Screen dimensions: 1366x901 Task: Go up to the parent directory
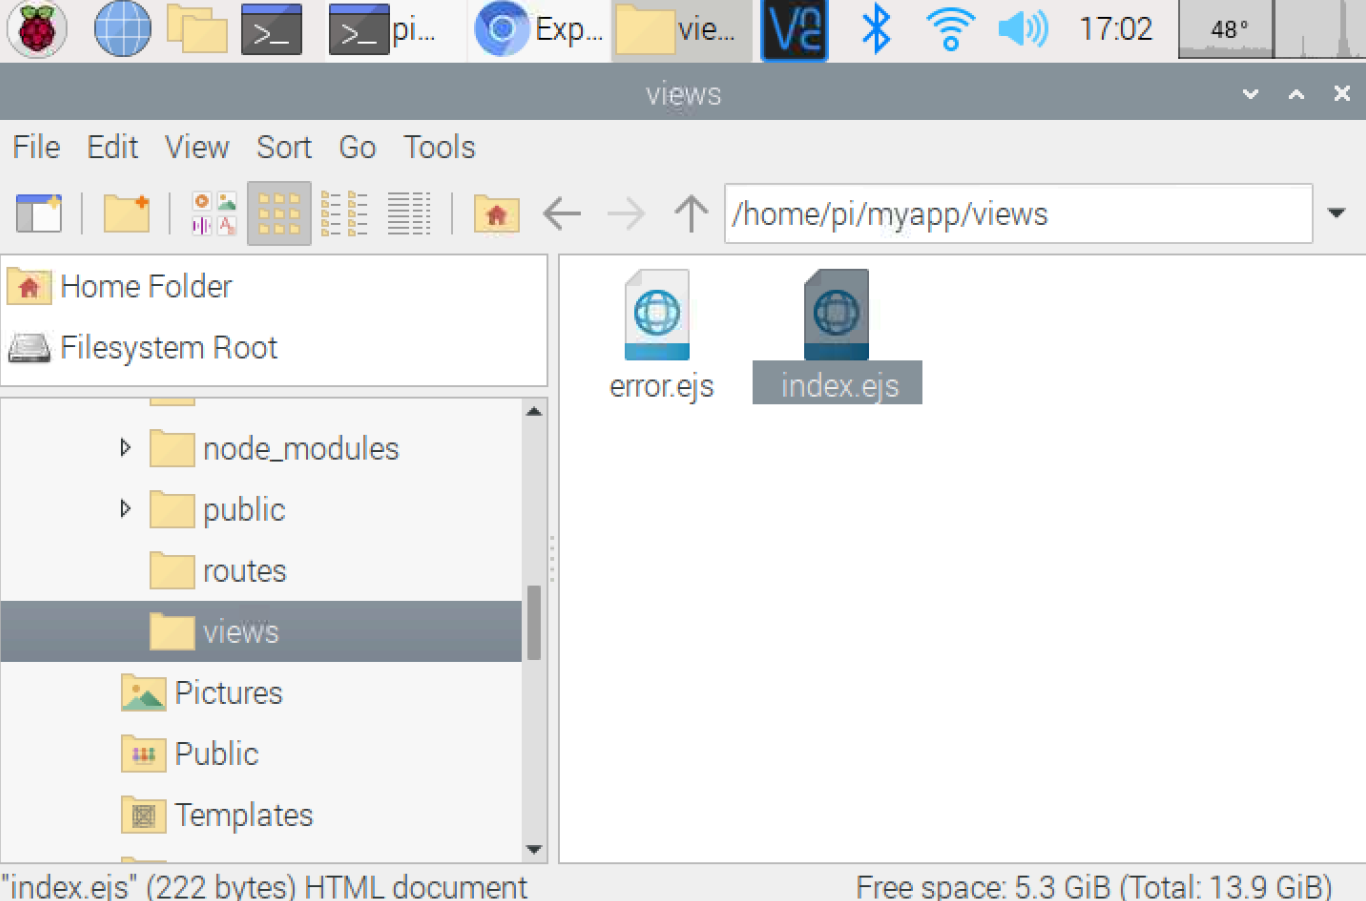(x=690, y=213)
